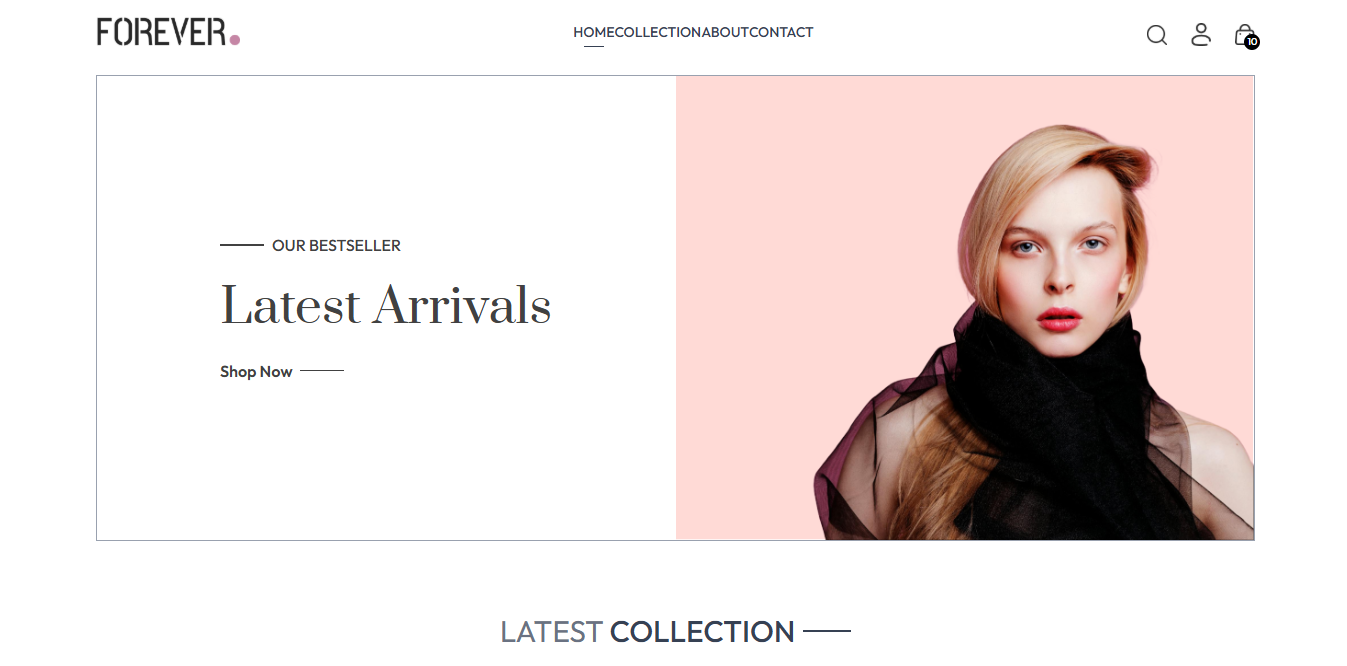This screenshot has height=666, width=1347.
Task: Open the shopping bag cart icon
Action: click(x=1244, y=34)
